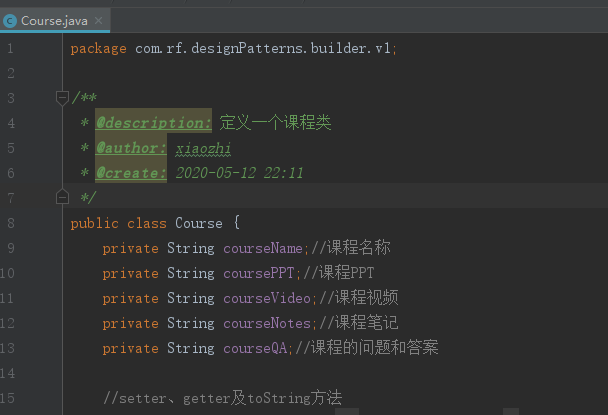Click the comment //课程笔记 on line 12

coord(359,323)
